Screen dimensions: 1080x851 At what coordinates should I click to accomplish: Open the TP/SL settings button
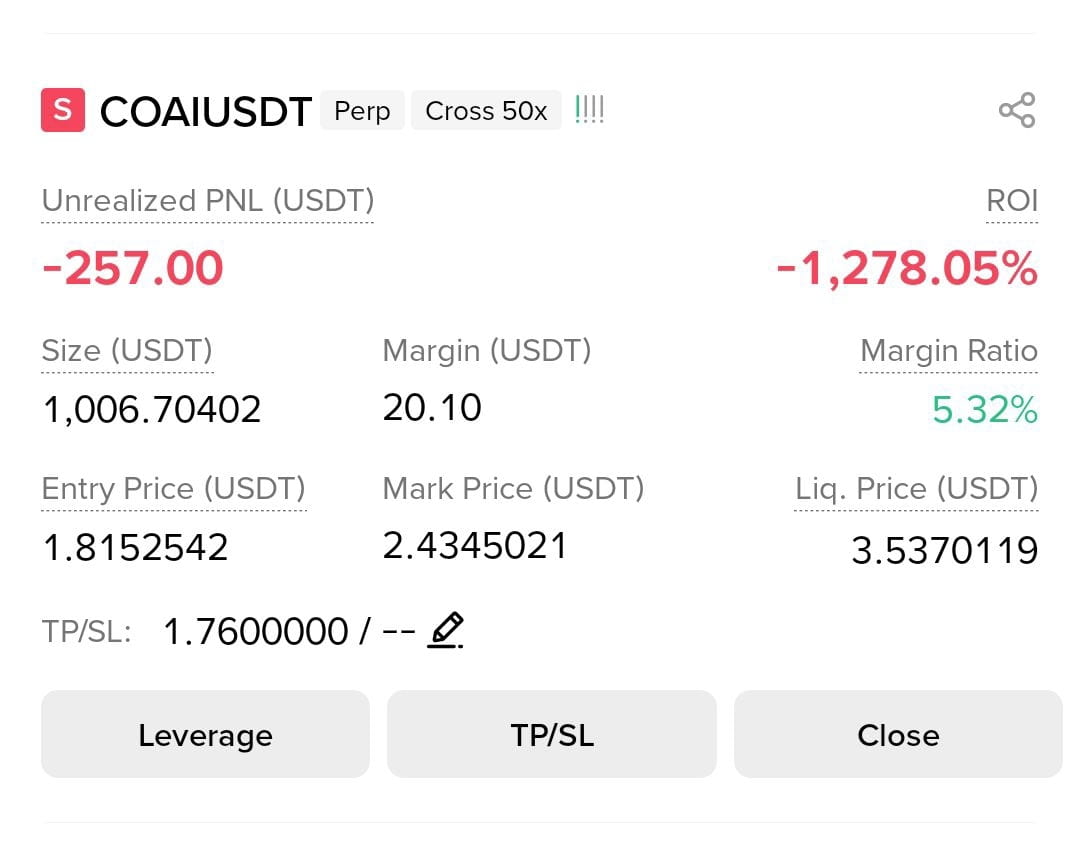[x=552, y=734]
